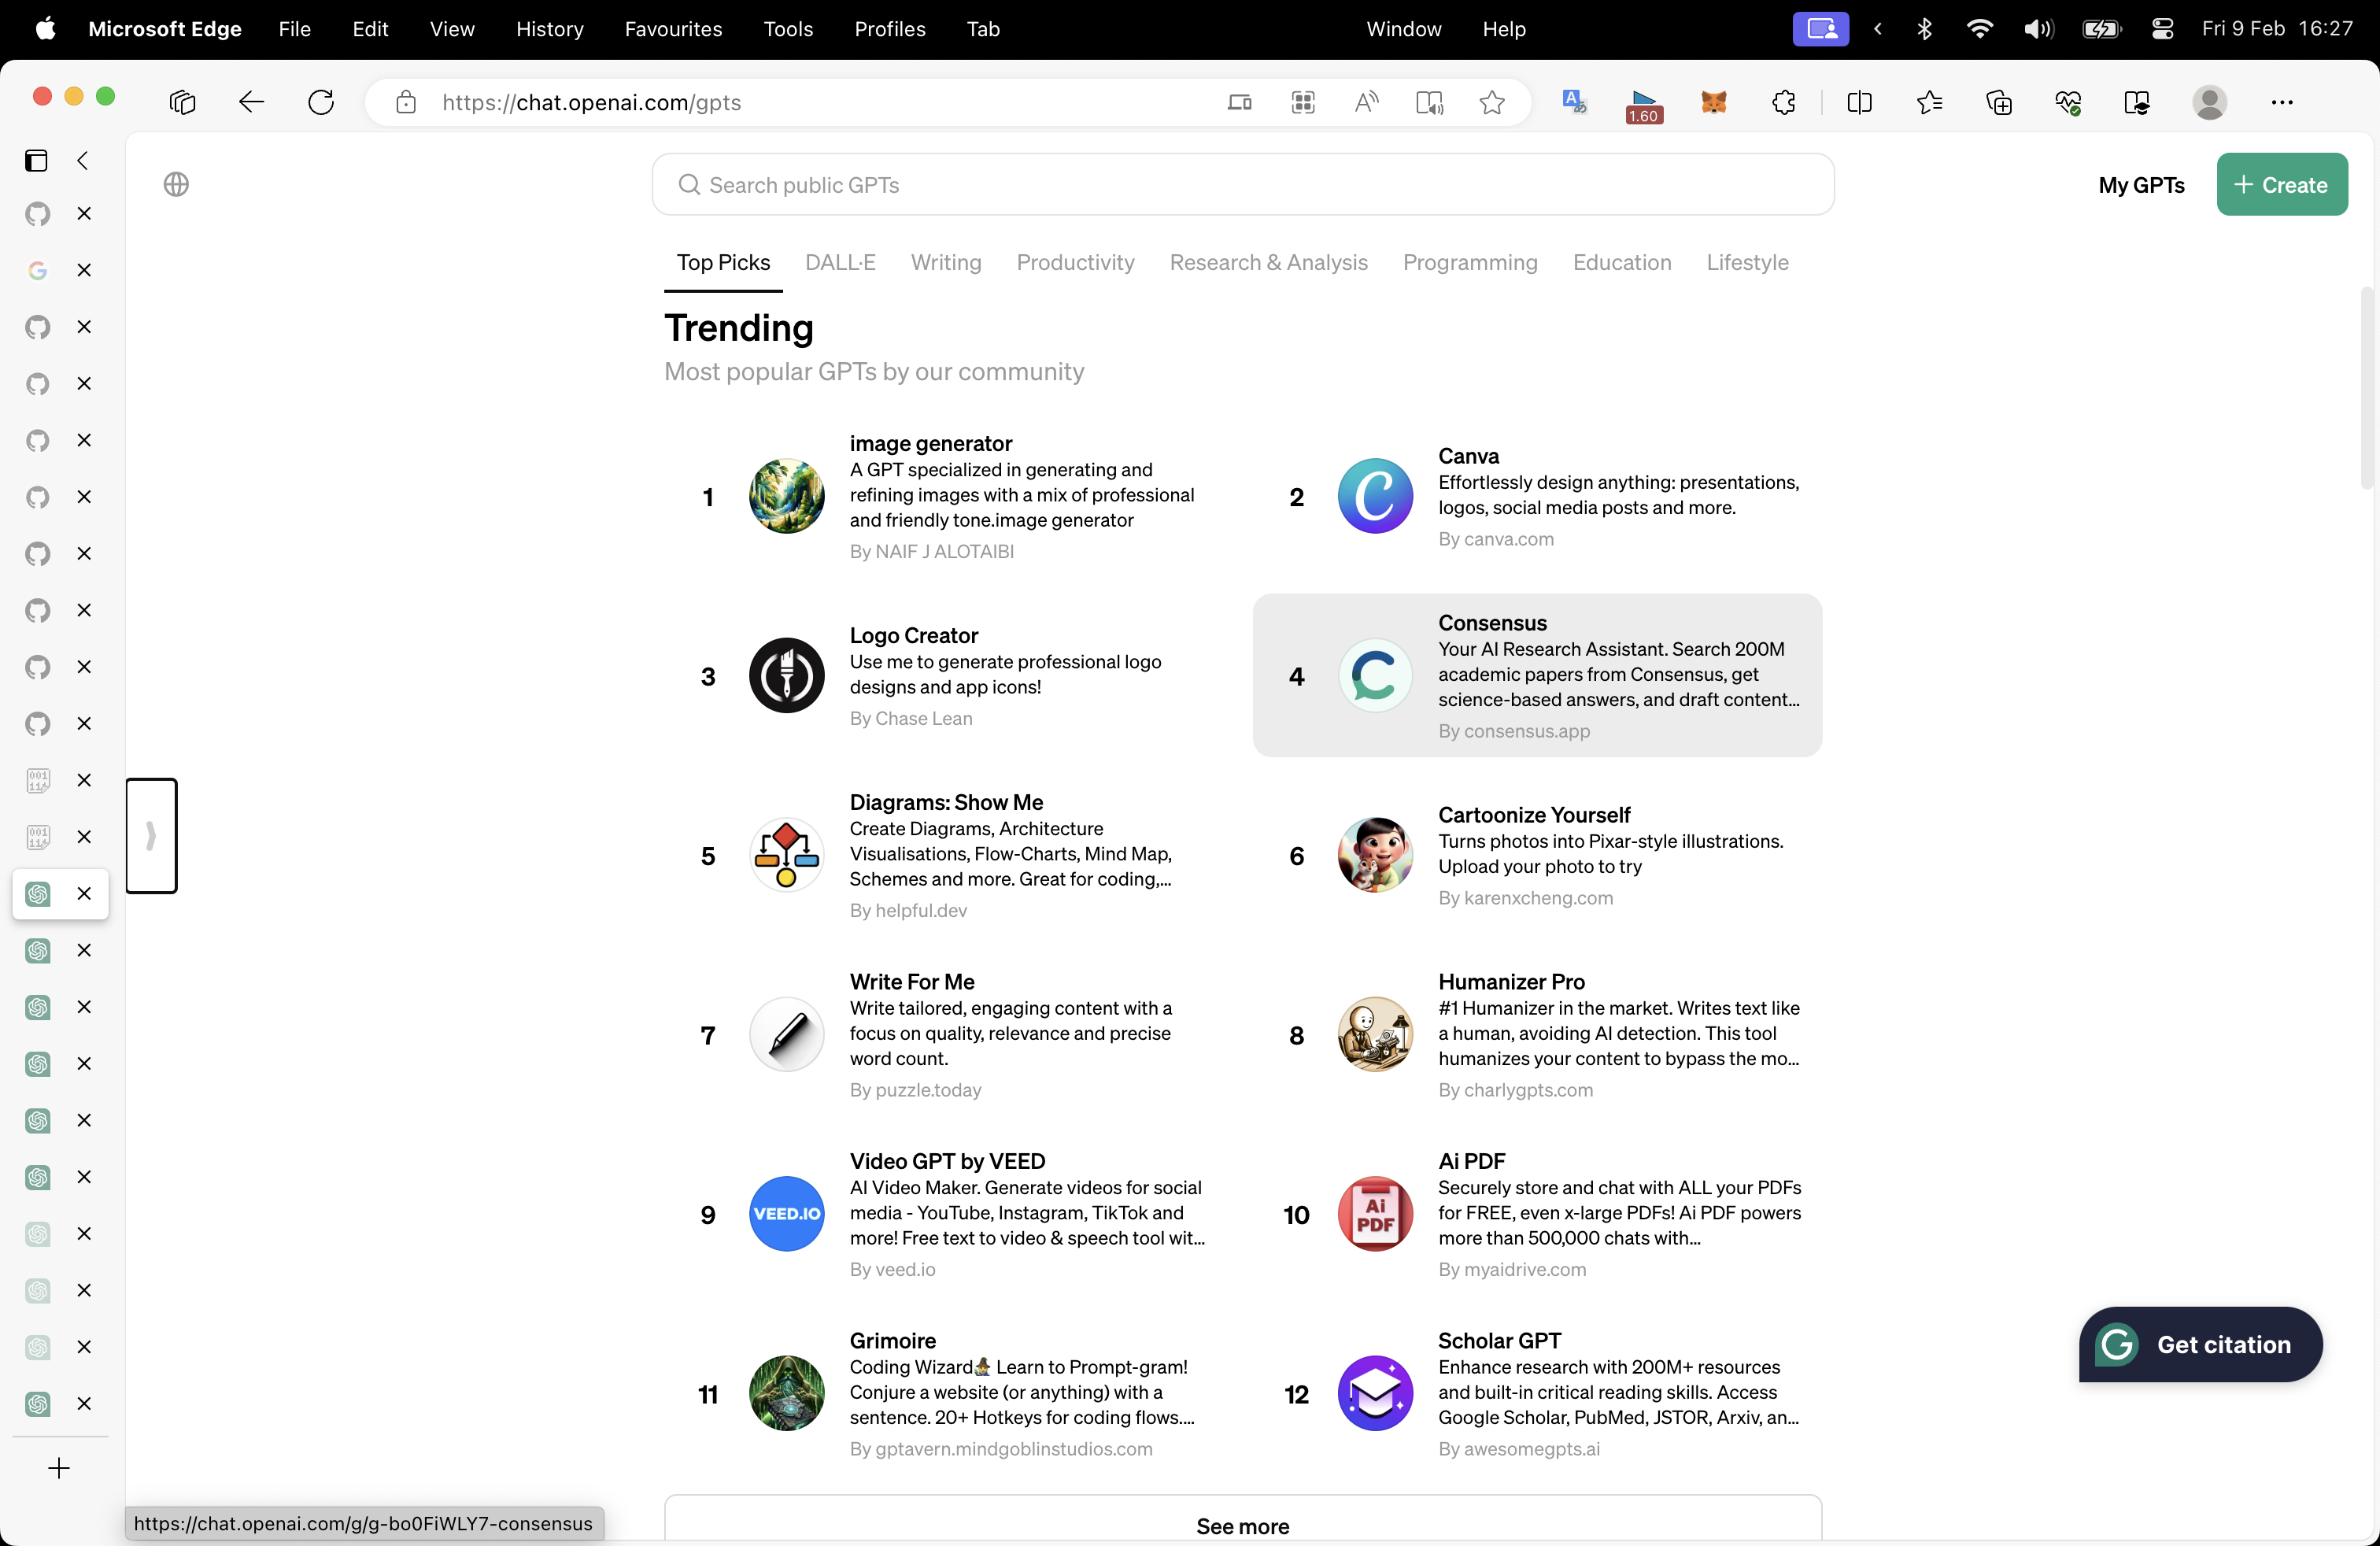
Task: Open the Extensions puzzle icon
Action: [1783, 102]
